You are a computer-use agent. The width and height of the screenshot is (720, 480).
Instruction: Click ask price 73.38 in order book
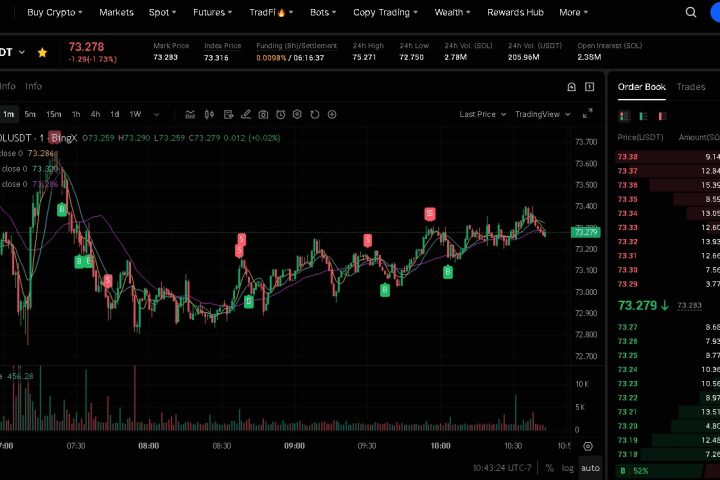pos(627,157)
